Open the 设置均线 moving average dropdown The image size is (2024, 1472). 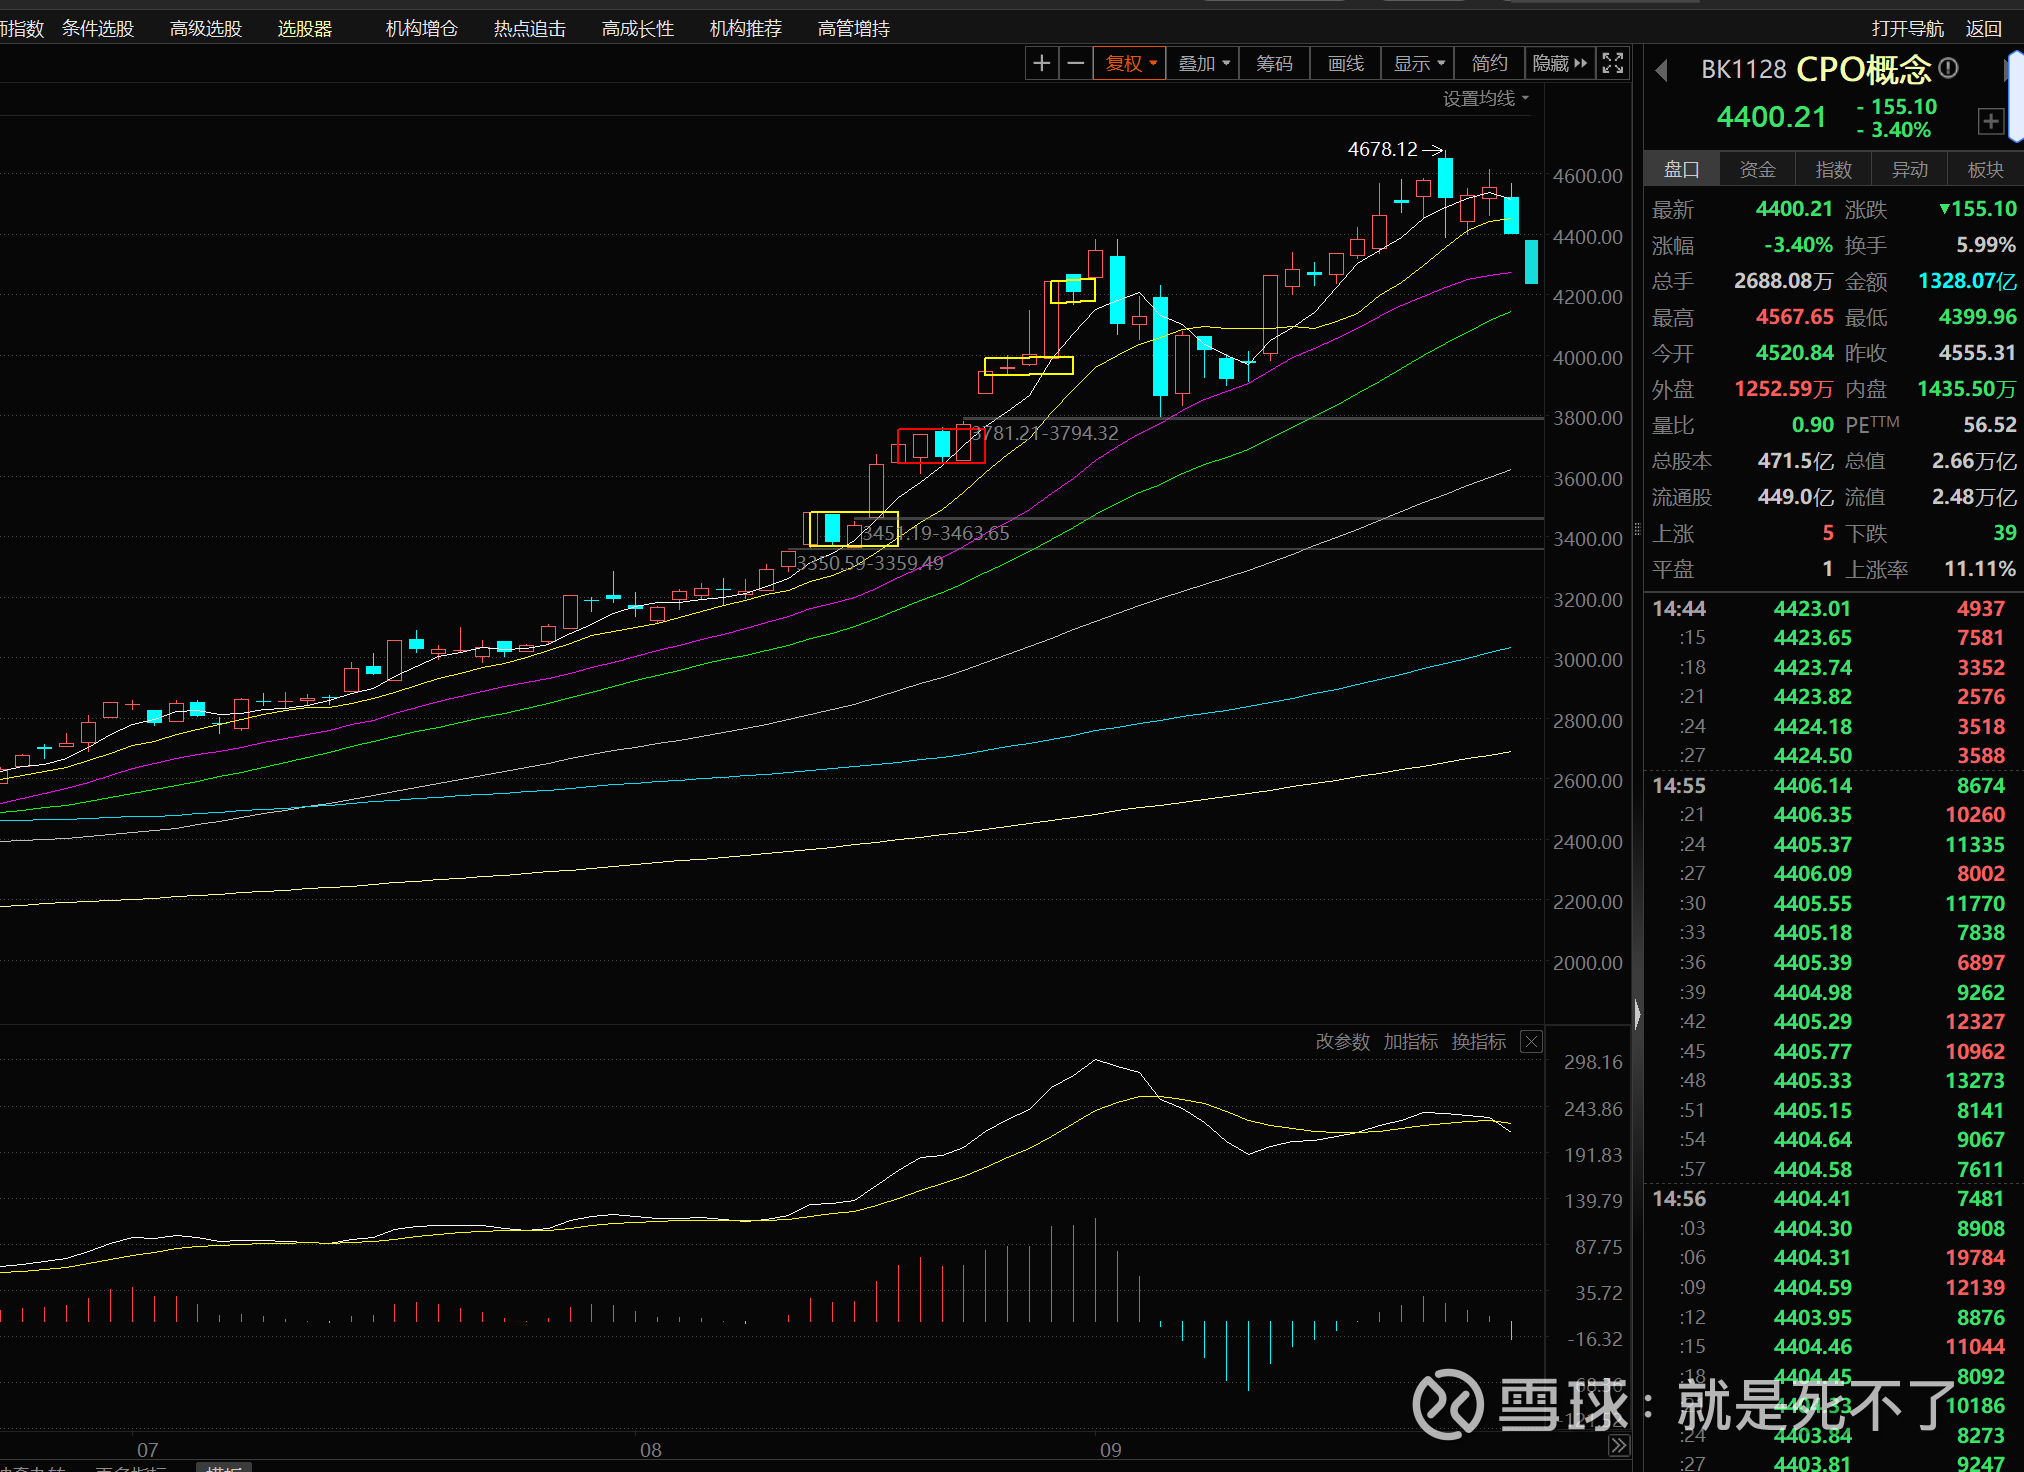tap(1485, 98)
